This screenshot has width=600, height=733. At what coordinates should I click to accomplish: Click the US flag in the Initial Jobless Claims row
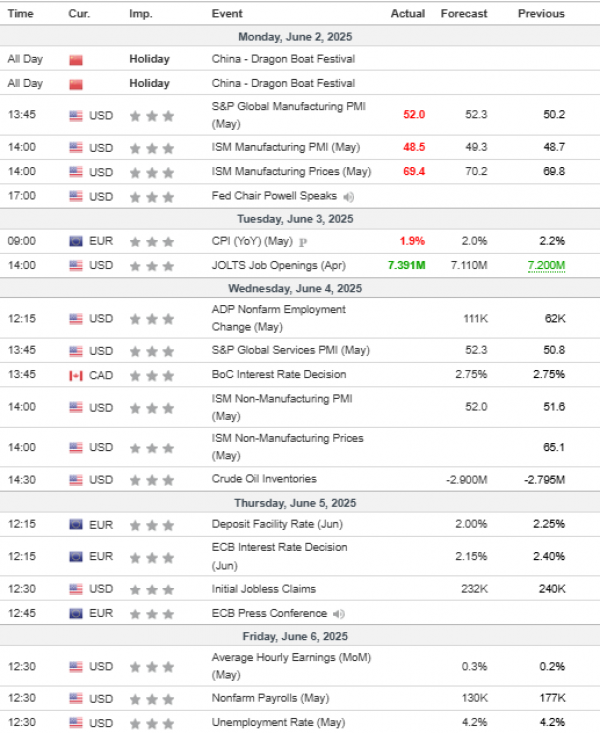(76, 589)
